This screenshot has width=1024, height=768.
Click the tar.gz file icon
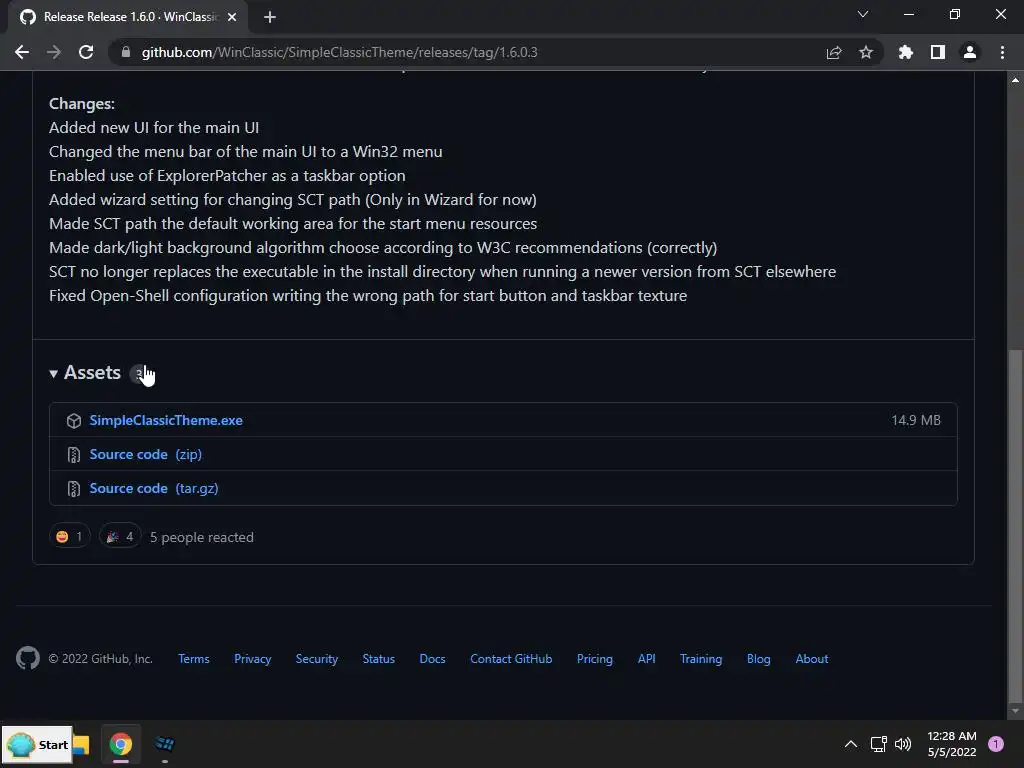click(74, 488)
